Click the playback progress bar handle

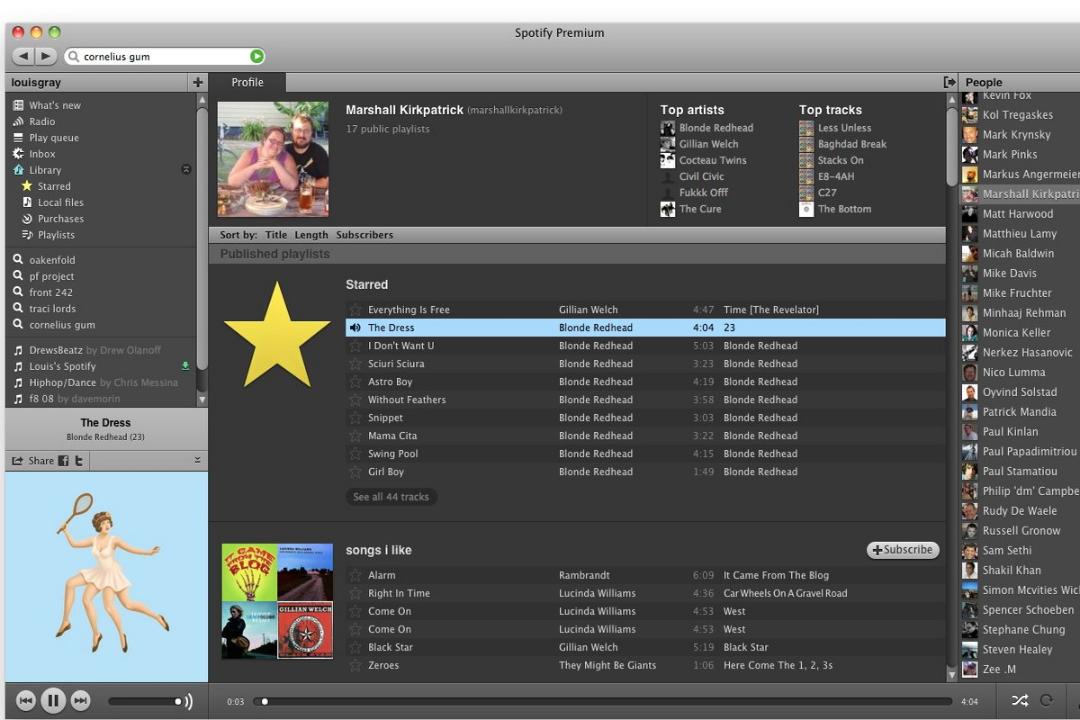[x=264, y=701]
